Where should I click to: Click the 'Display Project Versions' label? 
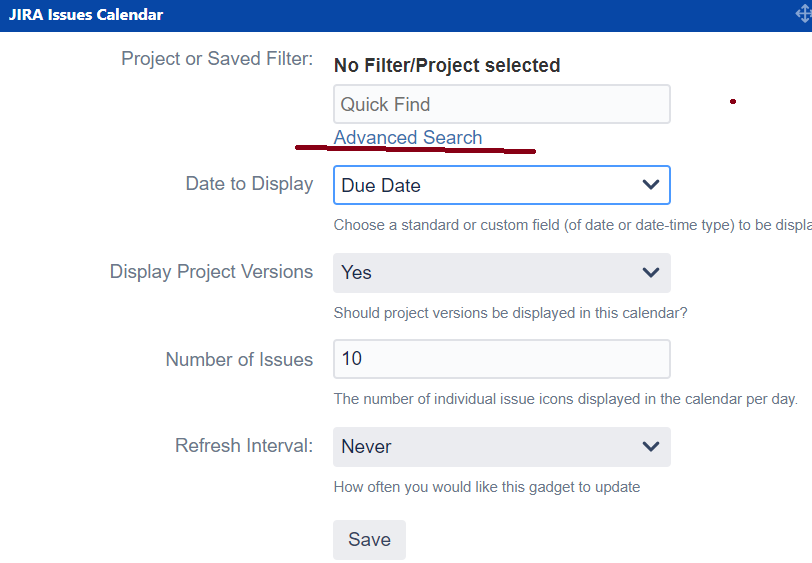tap(211, 271)
